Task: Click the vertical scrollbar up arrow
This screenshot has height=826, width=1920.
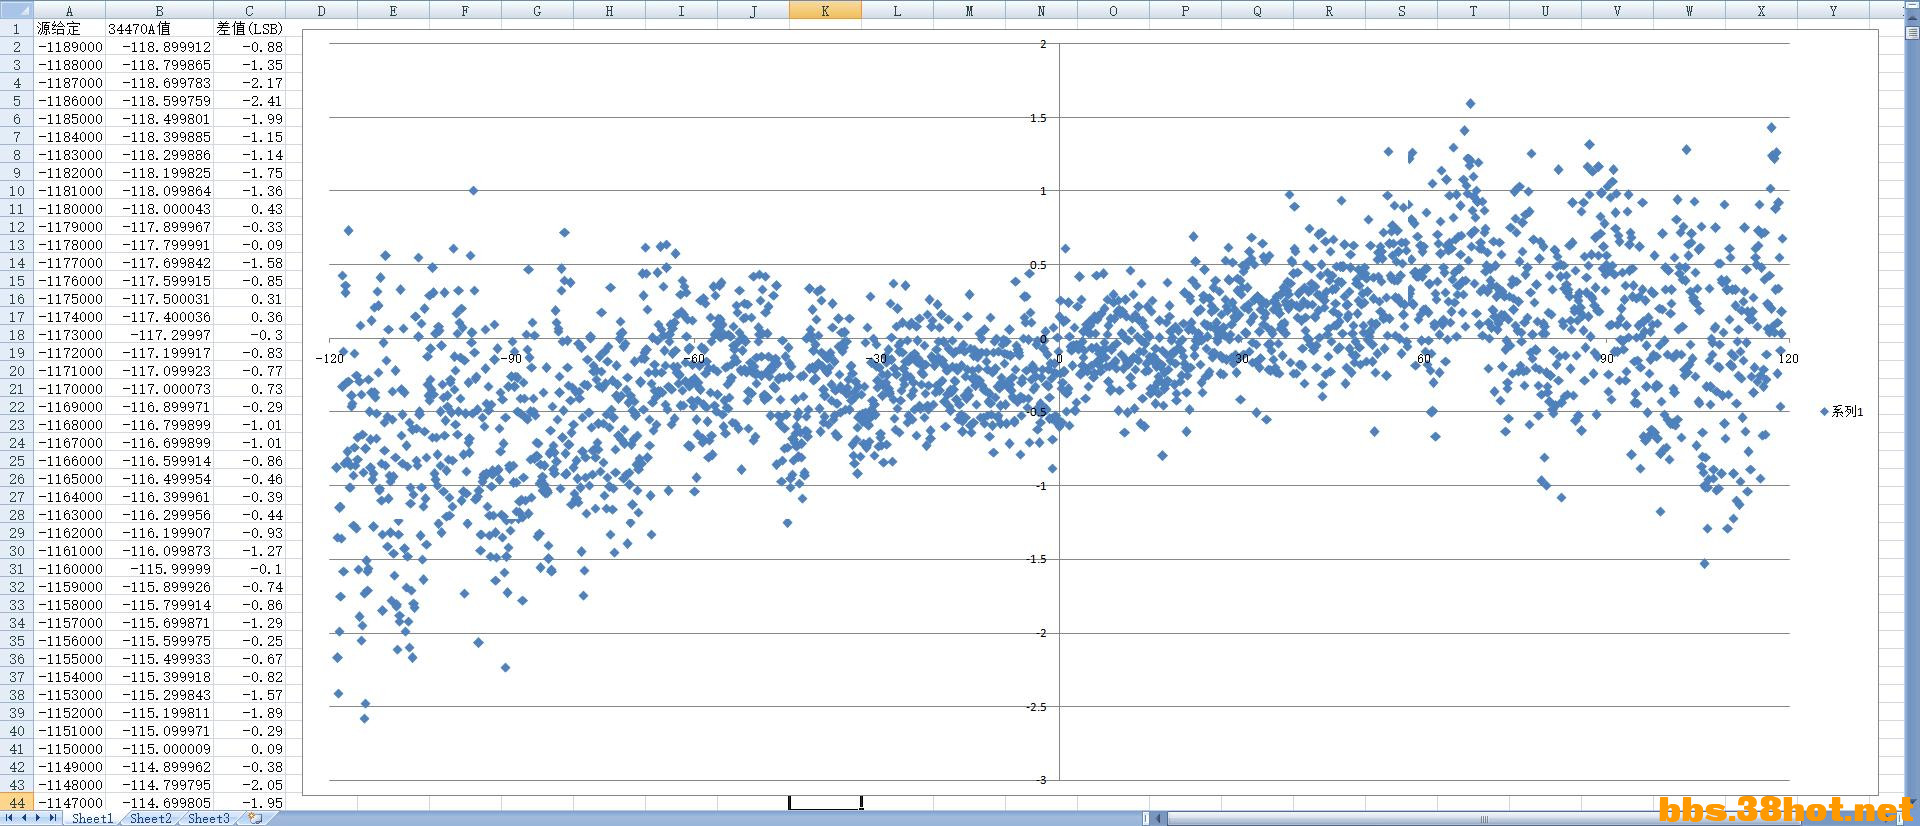Action: pos(1912,16)
